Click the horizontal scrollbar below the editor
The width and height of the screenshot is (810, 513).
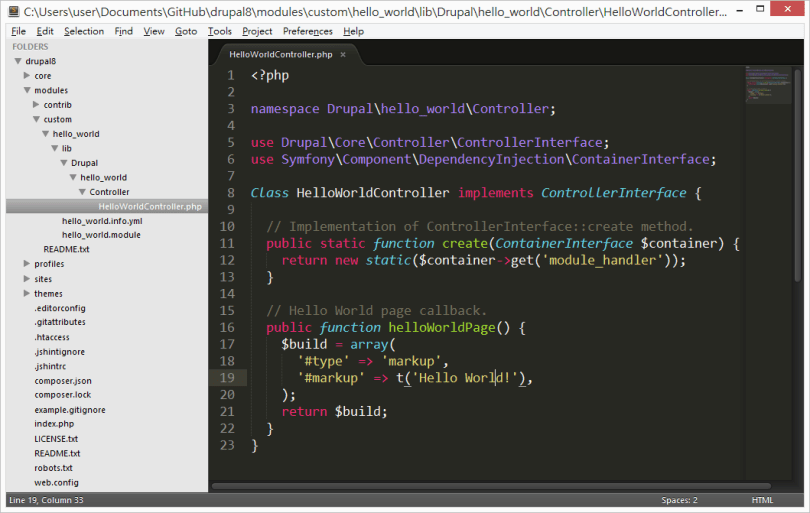[x=480, y=487]
